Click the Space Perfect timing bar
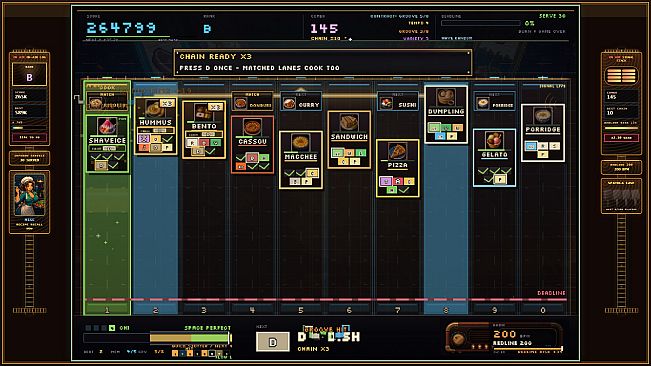The image size is (651, 366). tap(158, 338)
